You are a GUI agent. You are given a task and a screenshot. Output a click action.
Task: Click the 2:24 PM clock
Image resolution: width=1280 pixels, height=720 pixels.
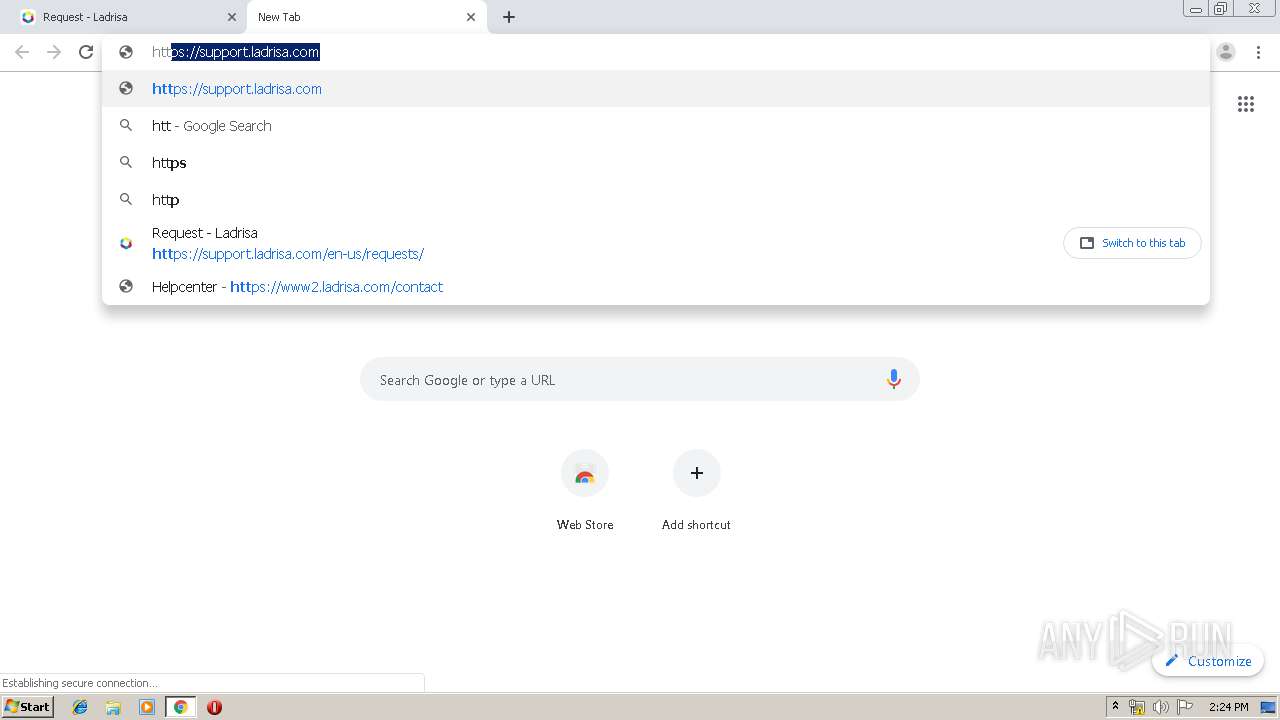click(x=1228, y=707)
